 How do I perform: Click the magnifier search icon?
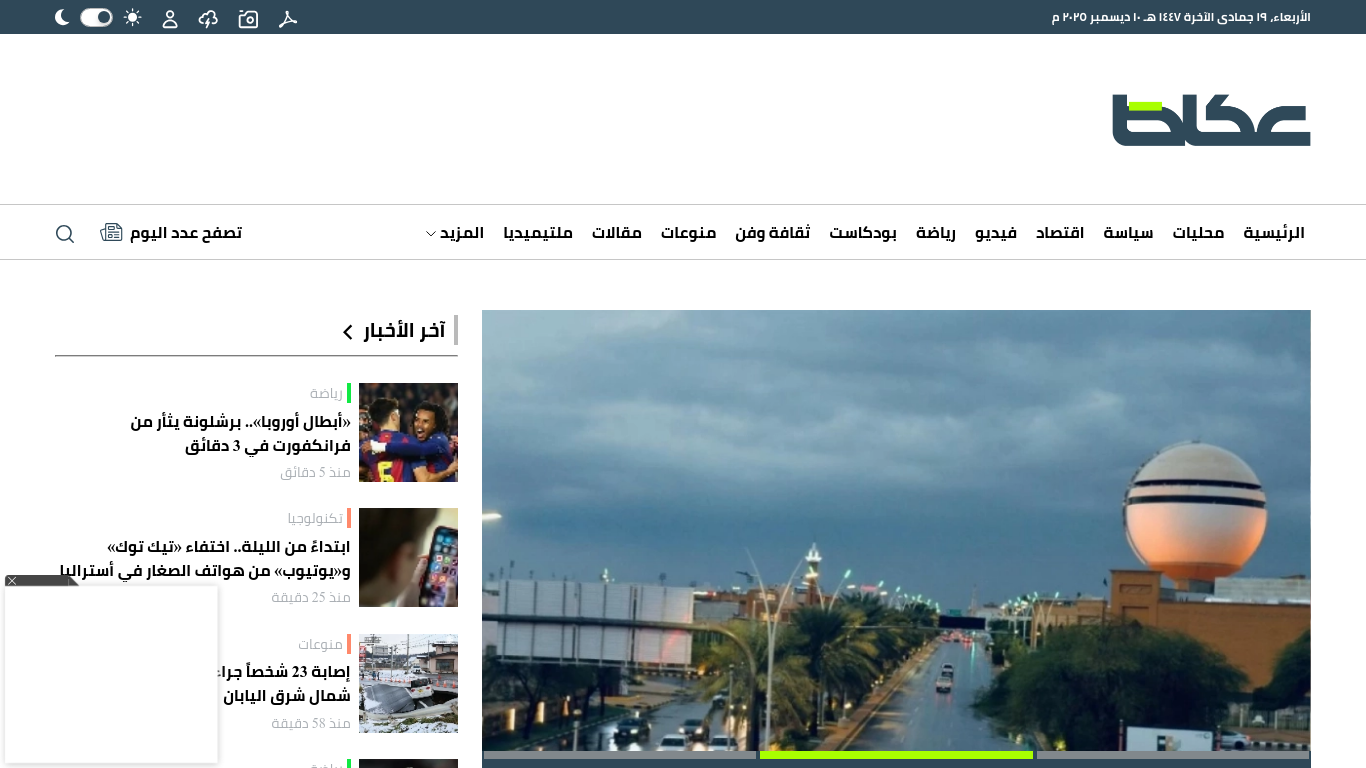pos(65,233)
